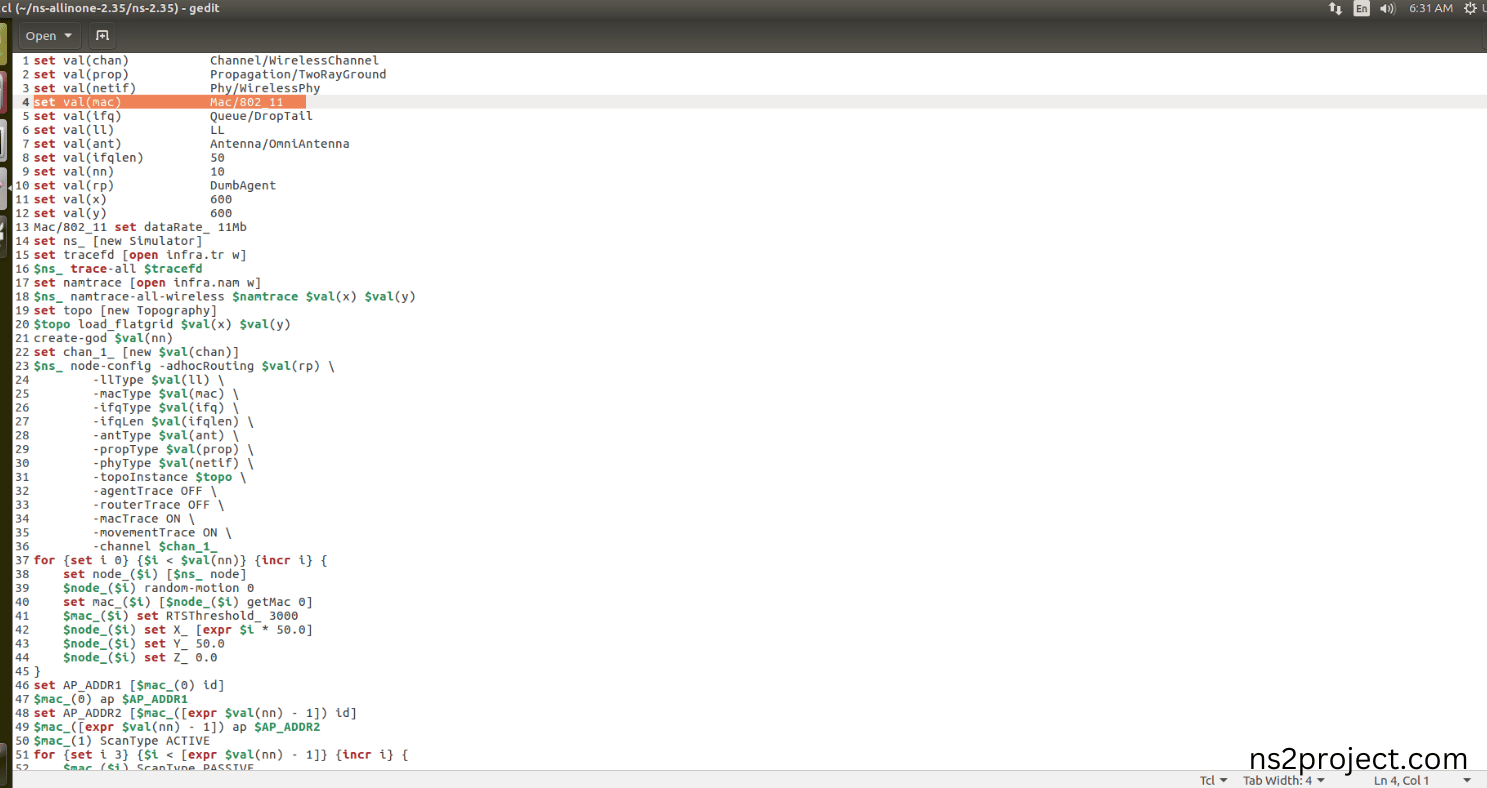Expand the dropdown arrow beside Ln 4, Col 1
This screenshot has height=788, width=1487.
pos(1467,780)
